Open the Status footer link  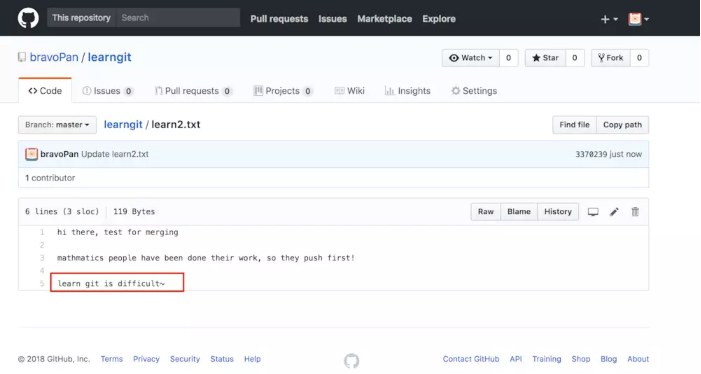(222, 359)
